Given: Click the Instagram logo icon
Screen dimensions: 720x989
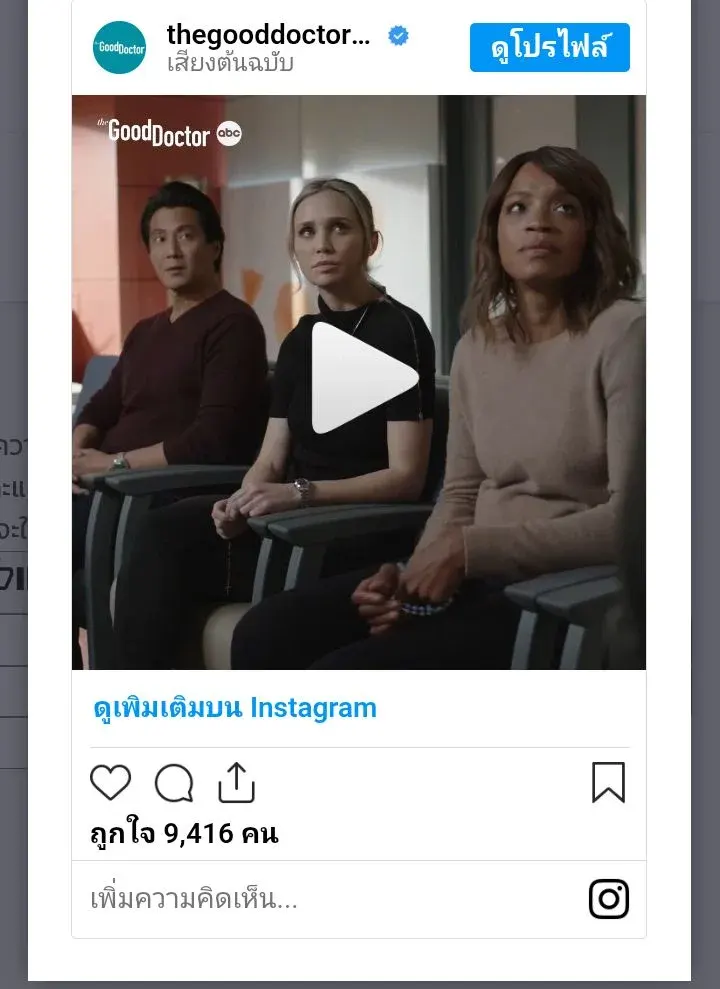Looking at the screenshot, I should click(x=608, y=899).
